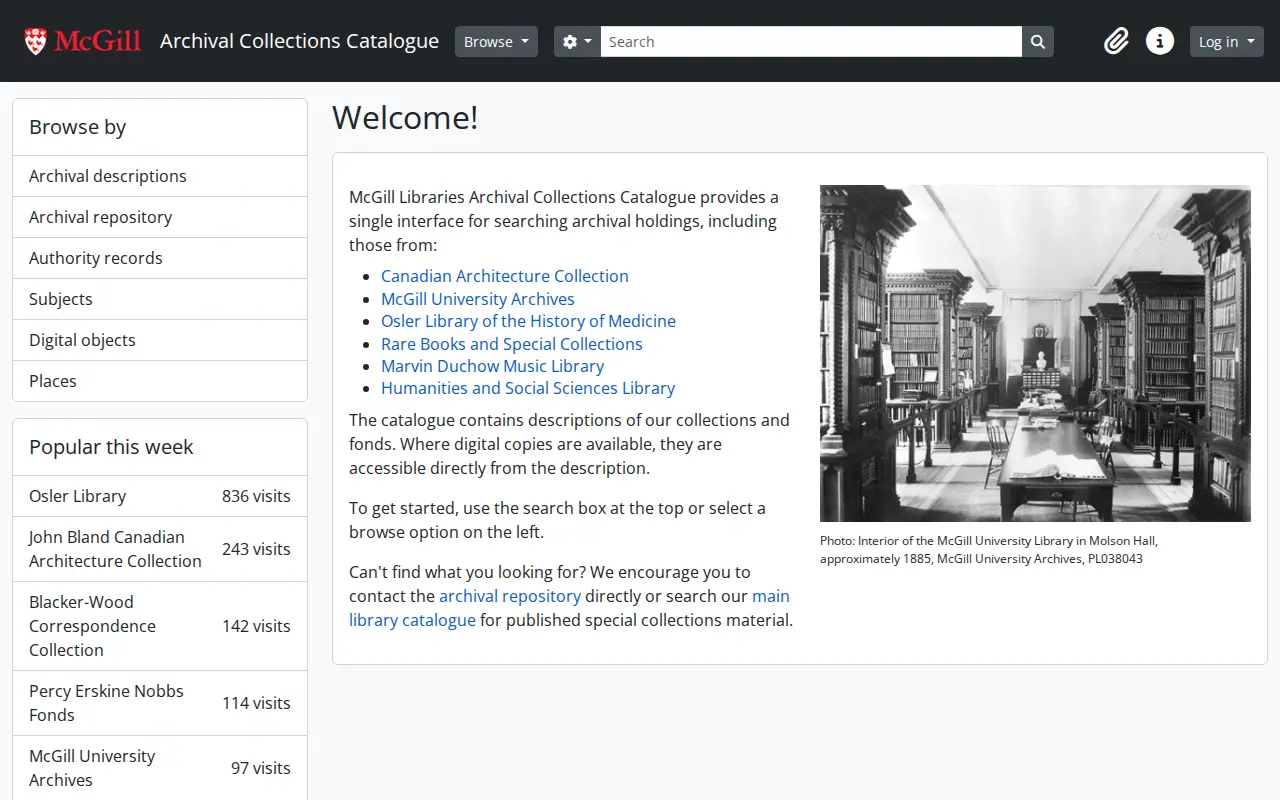1280x800 pixels.
Task: Click the Popular this week heading
Action: pos(111,447)
